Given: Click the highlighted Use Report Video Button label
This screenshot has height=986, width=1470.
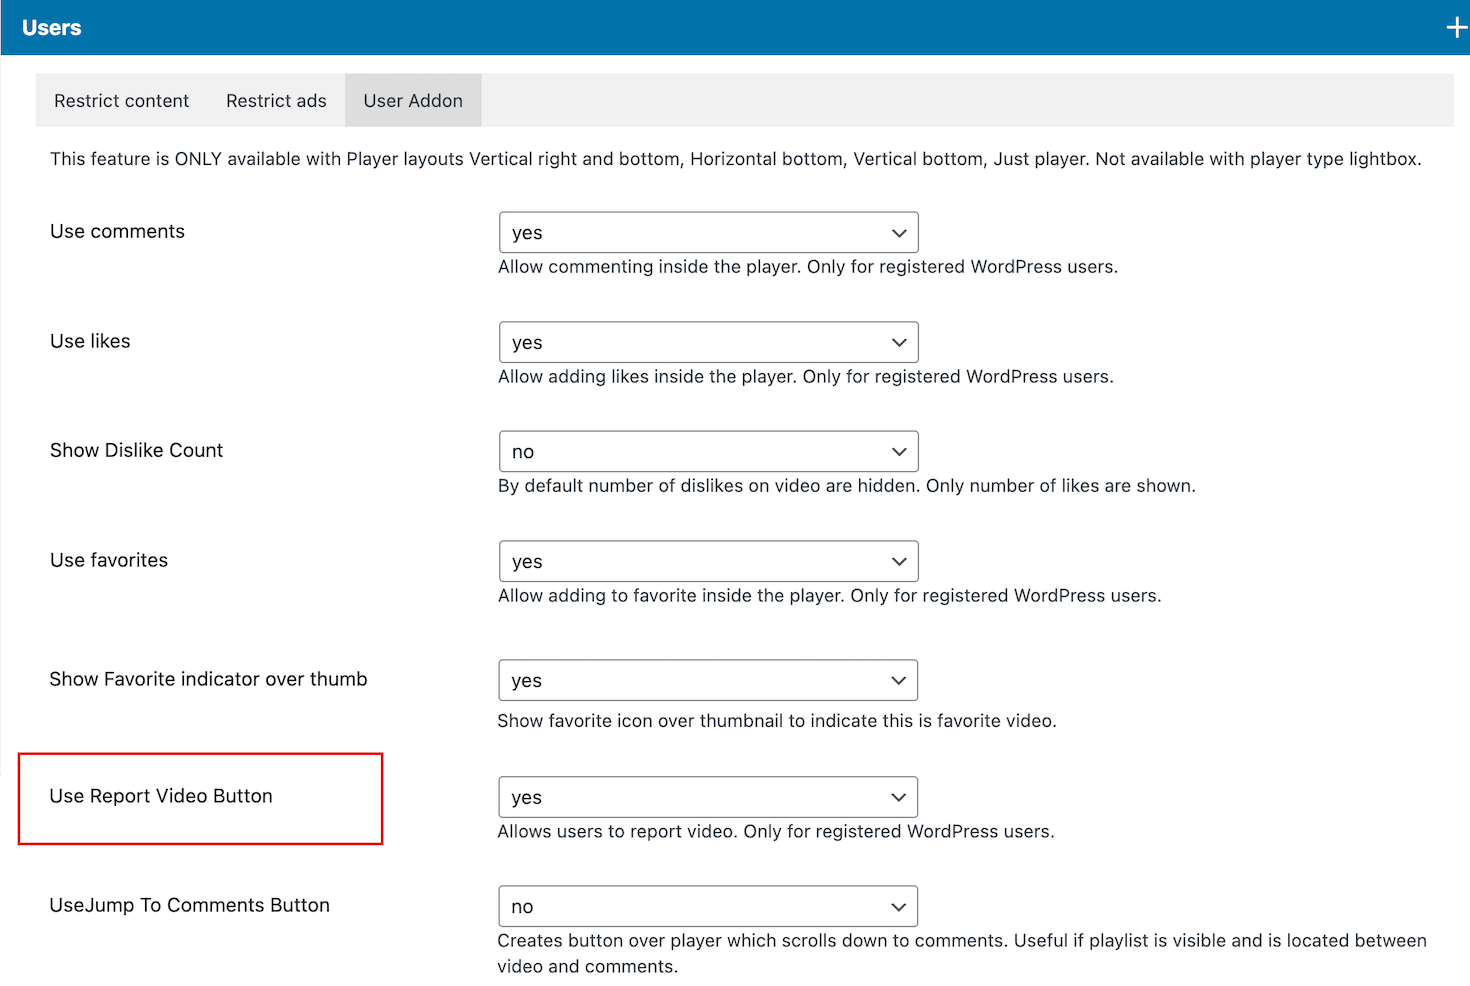Looking at the screenshot, I should point(161,797).
